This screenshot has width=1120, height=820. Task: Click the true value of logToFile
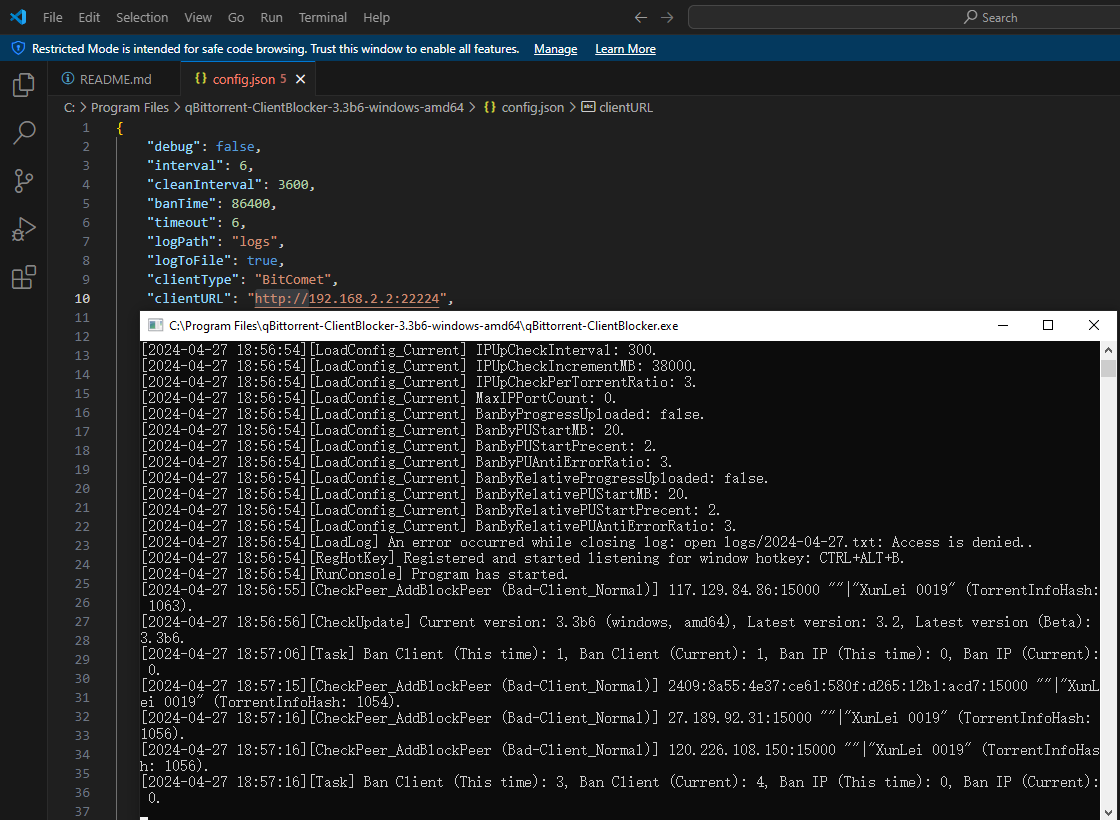[262, 261]
